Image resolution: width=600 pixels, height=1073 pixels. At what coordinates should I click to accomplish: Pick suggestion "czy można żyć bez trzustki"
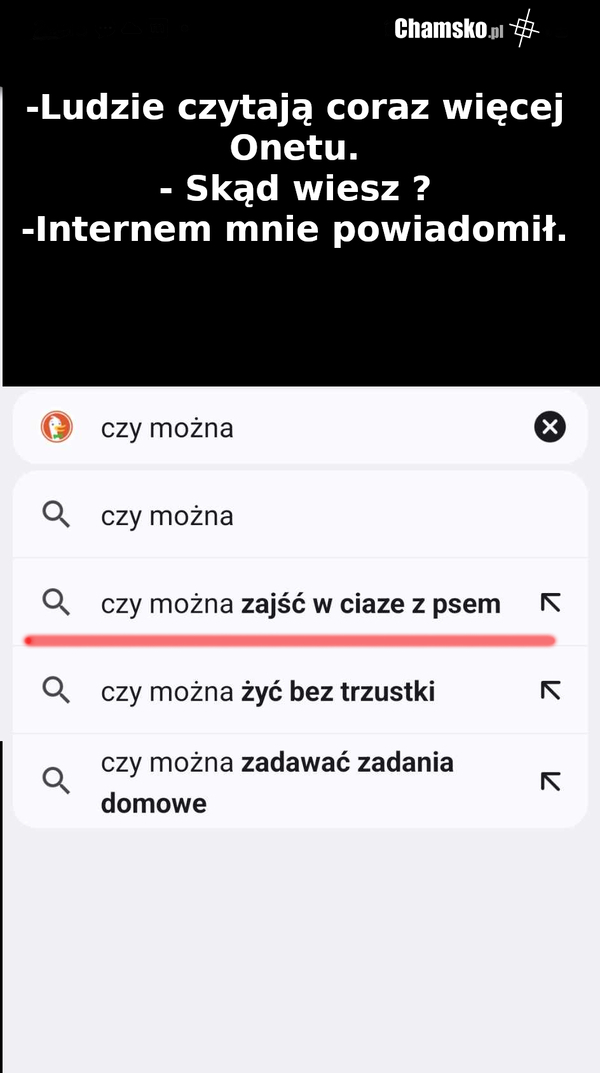click(x=267, y=692)
